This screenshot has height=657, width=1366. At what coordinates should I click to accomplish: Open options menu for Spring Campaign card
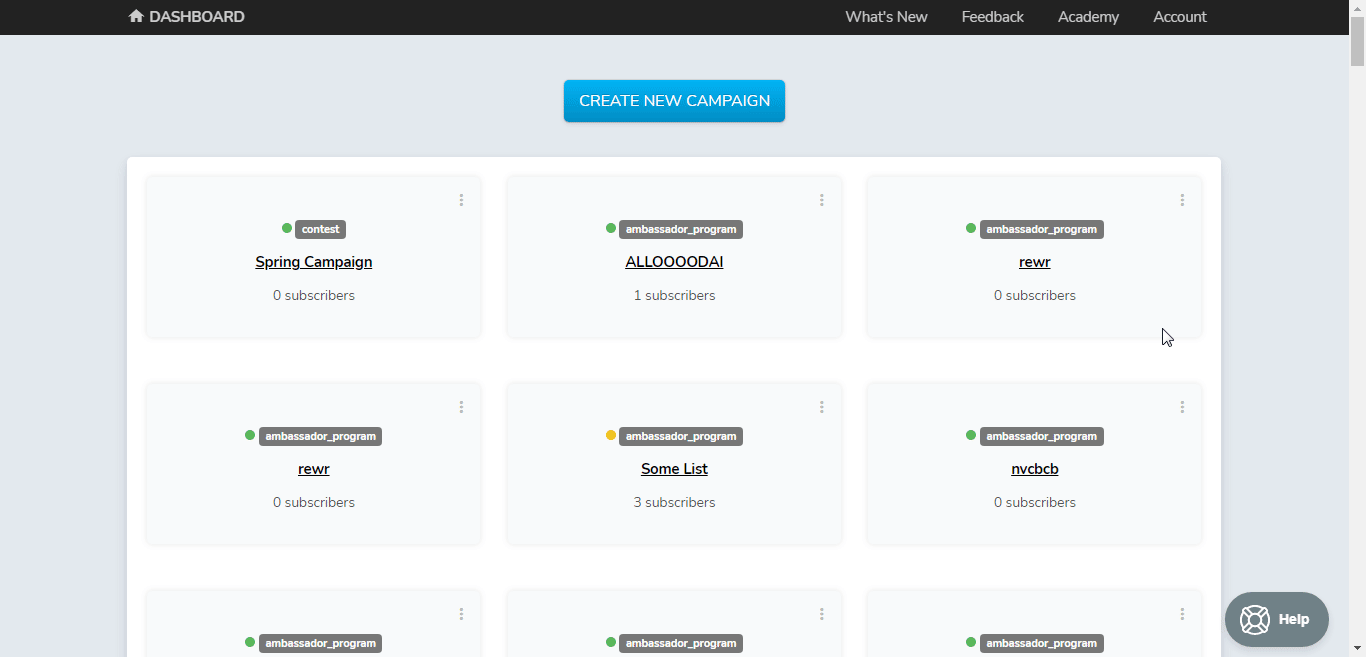(461, 200)
